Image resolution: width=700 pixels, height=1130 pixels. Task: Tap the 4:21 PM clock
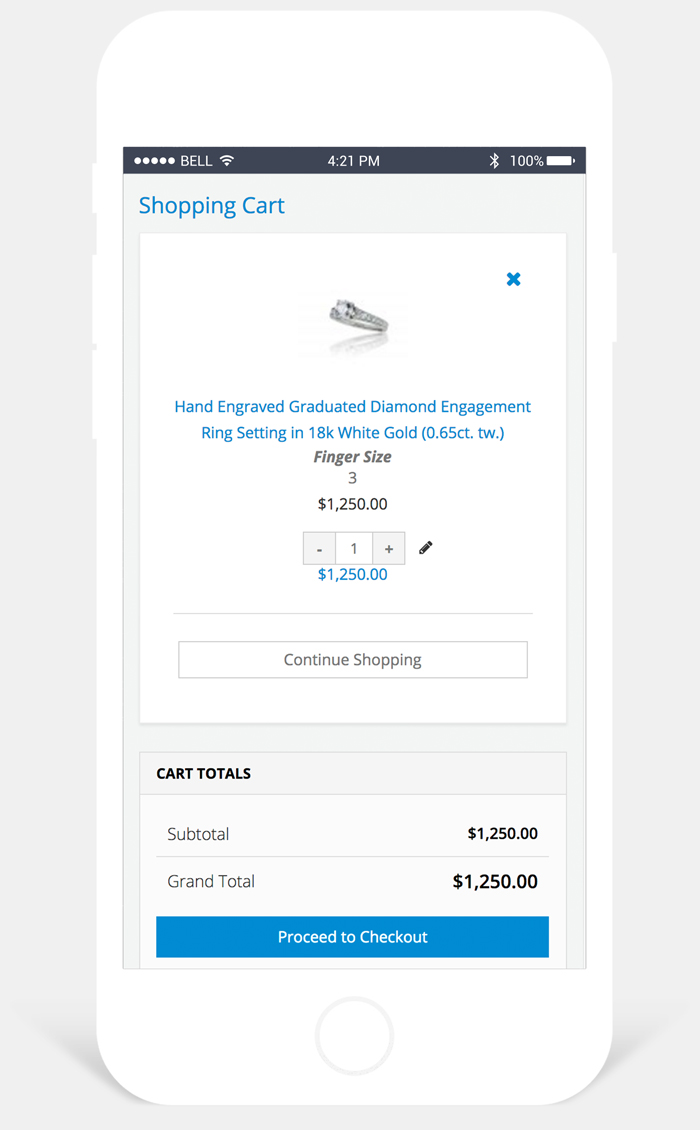tap(353, 160)
